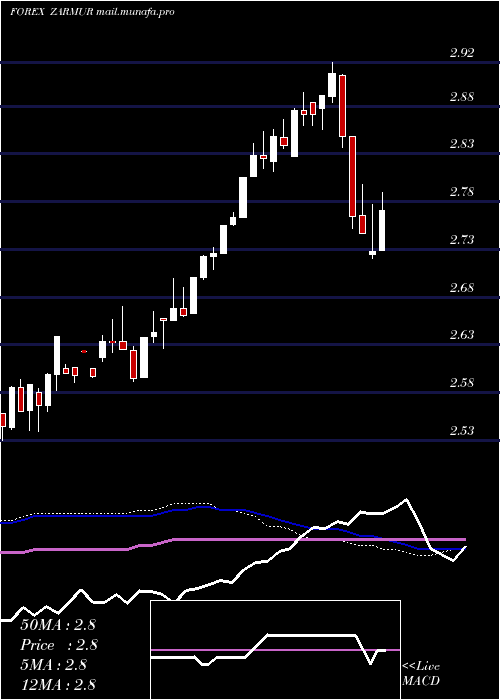Click the FOREX ZARMUR mail.munafa.pro title text
500x700 pixels.
point(92,12)
